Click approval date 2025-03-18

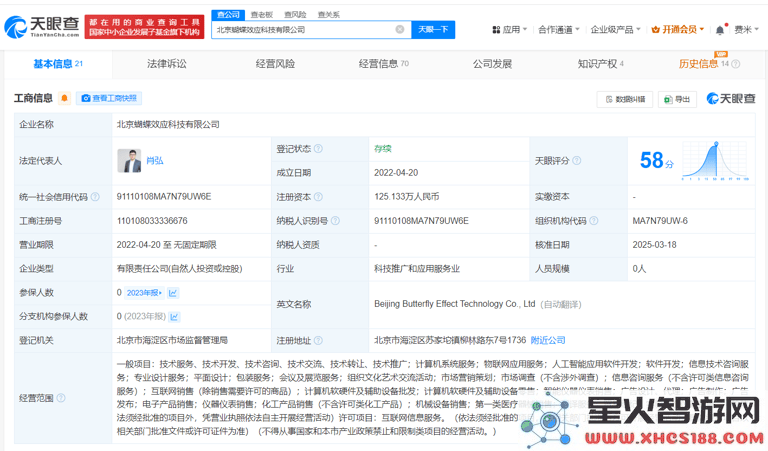654,245
